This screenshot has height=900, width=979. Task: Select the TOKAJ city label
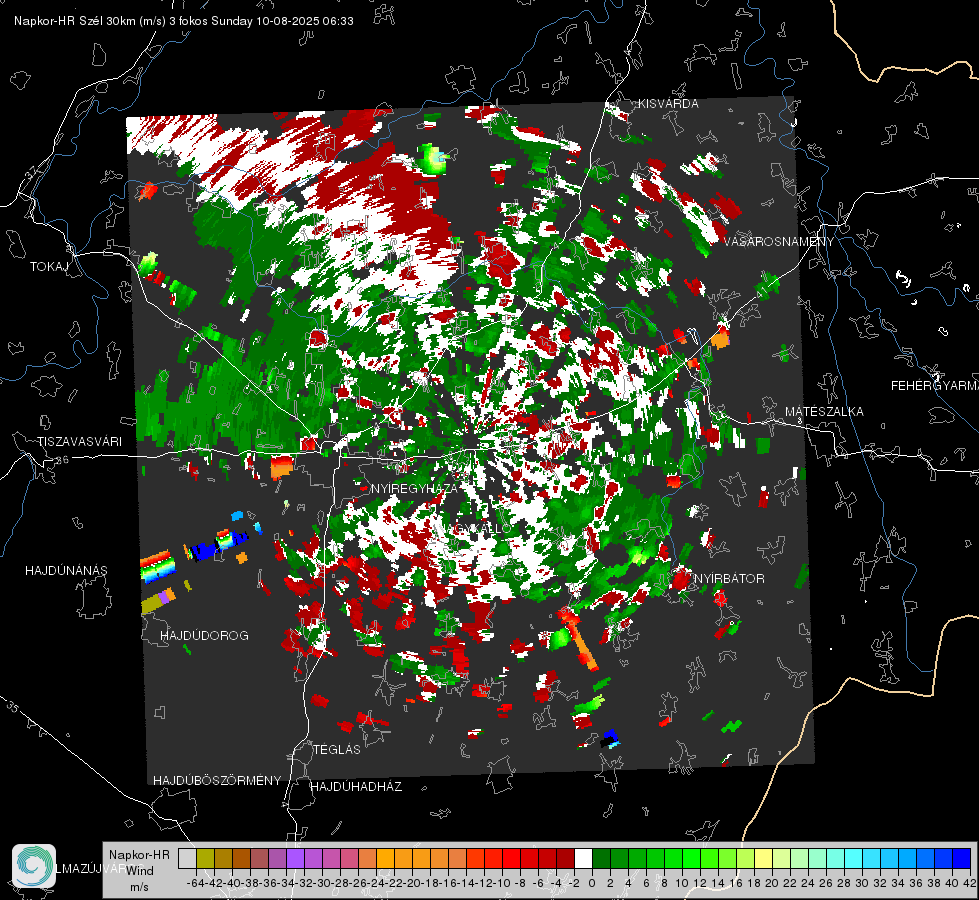(49, 267)
